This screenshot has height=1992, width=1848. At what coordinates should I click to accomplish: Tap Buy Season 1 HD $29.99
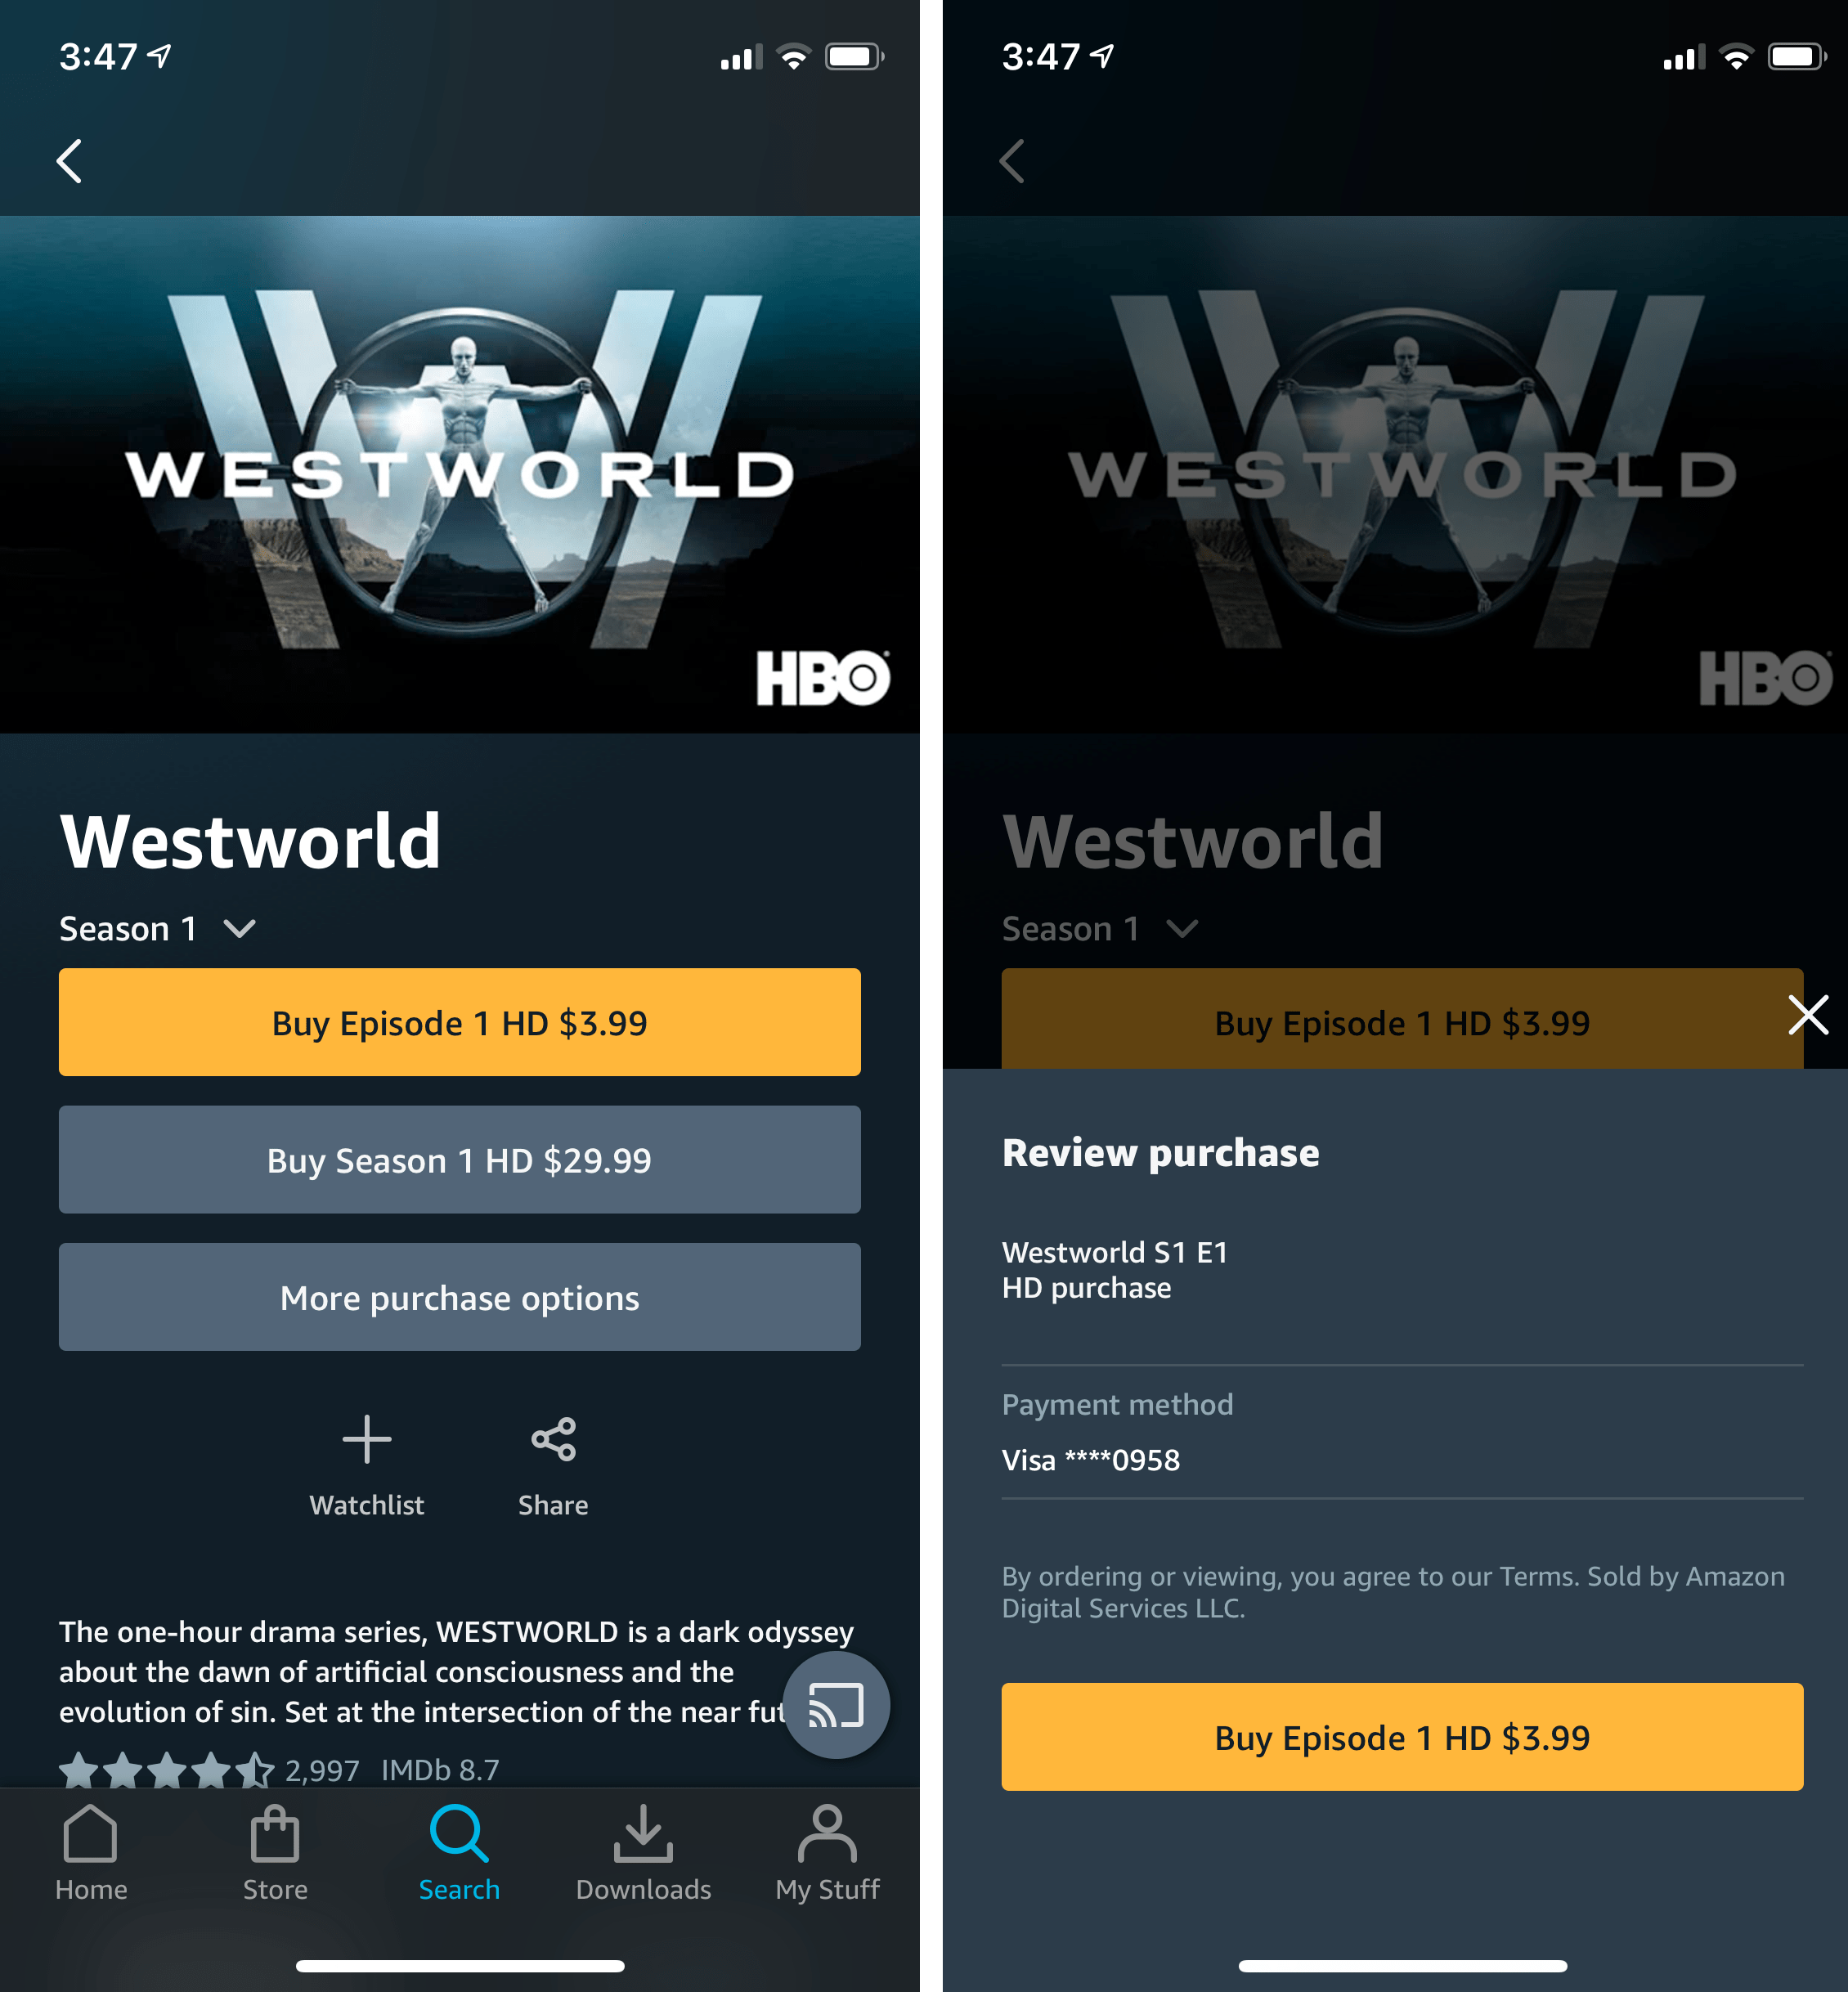click(459, 1160)
